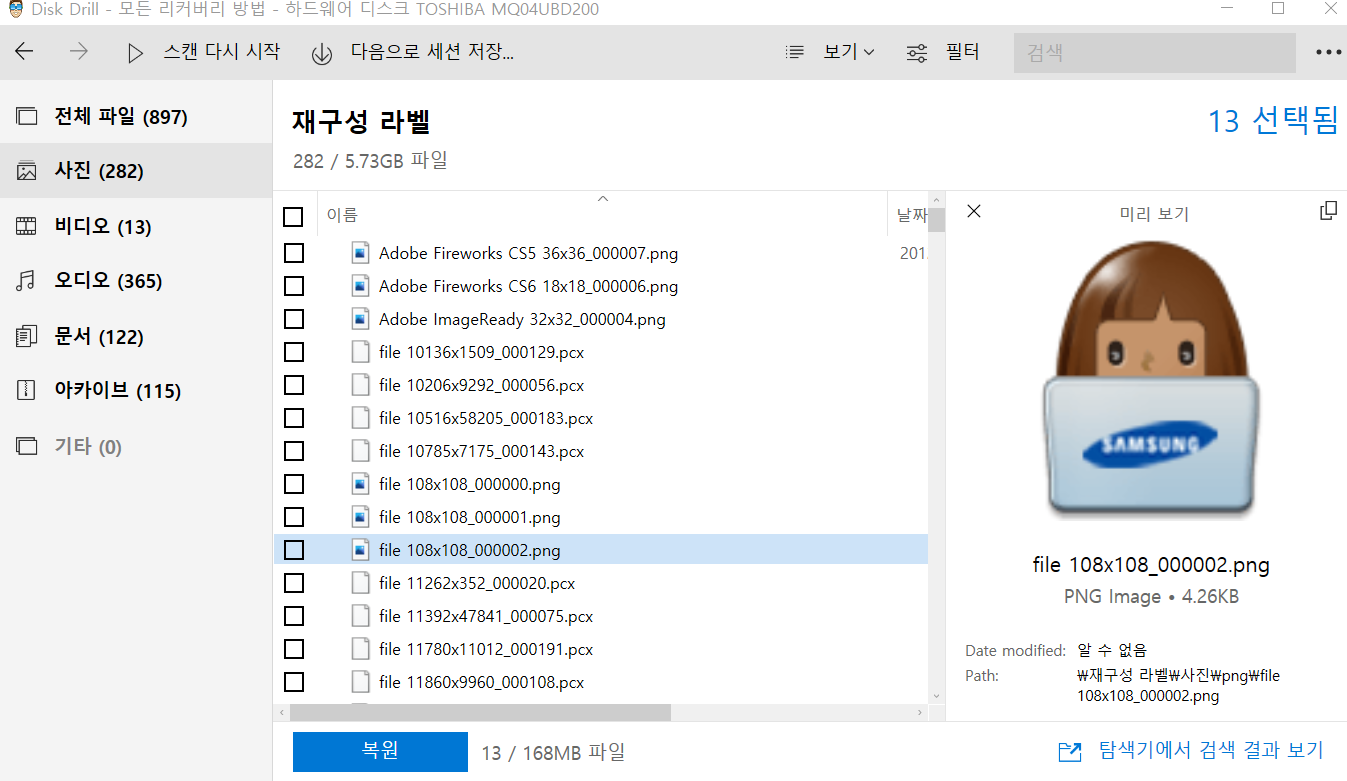
Task: Click the list view icon beside 보기
Action: 795,52
